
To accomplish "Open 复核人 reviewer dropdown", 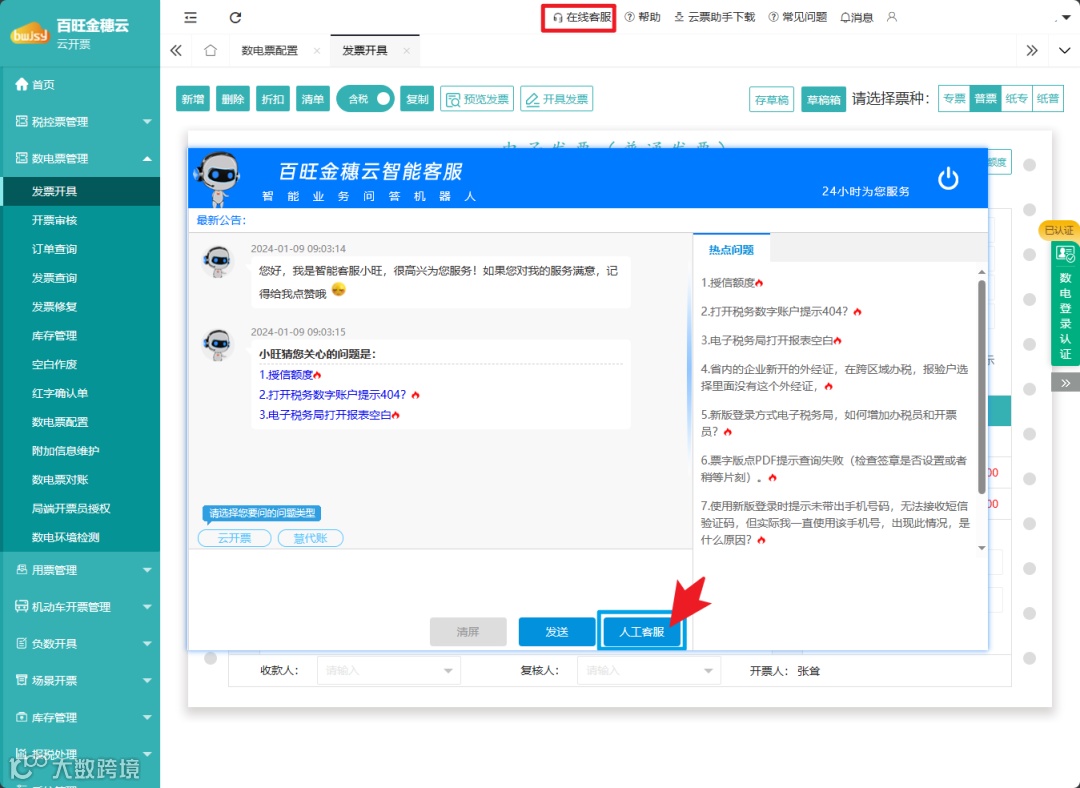I will (x=649, y=670).
